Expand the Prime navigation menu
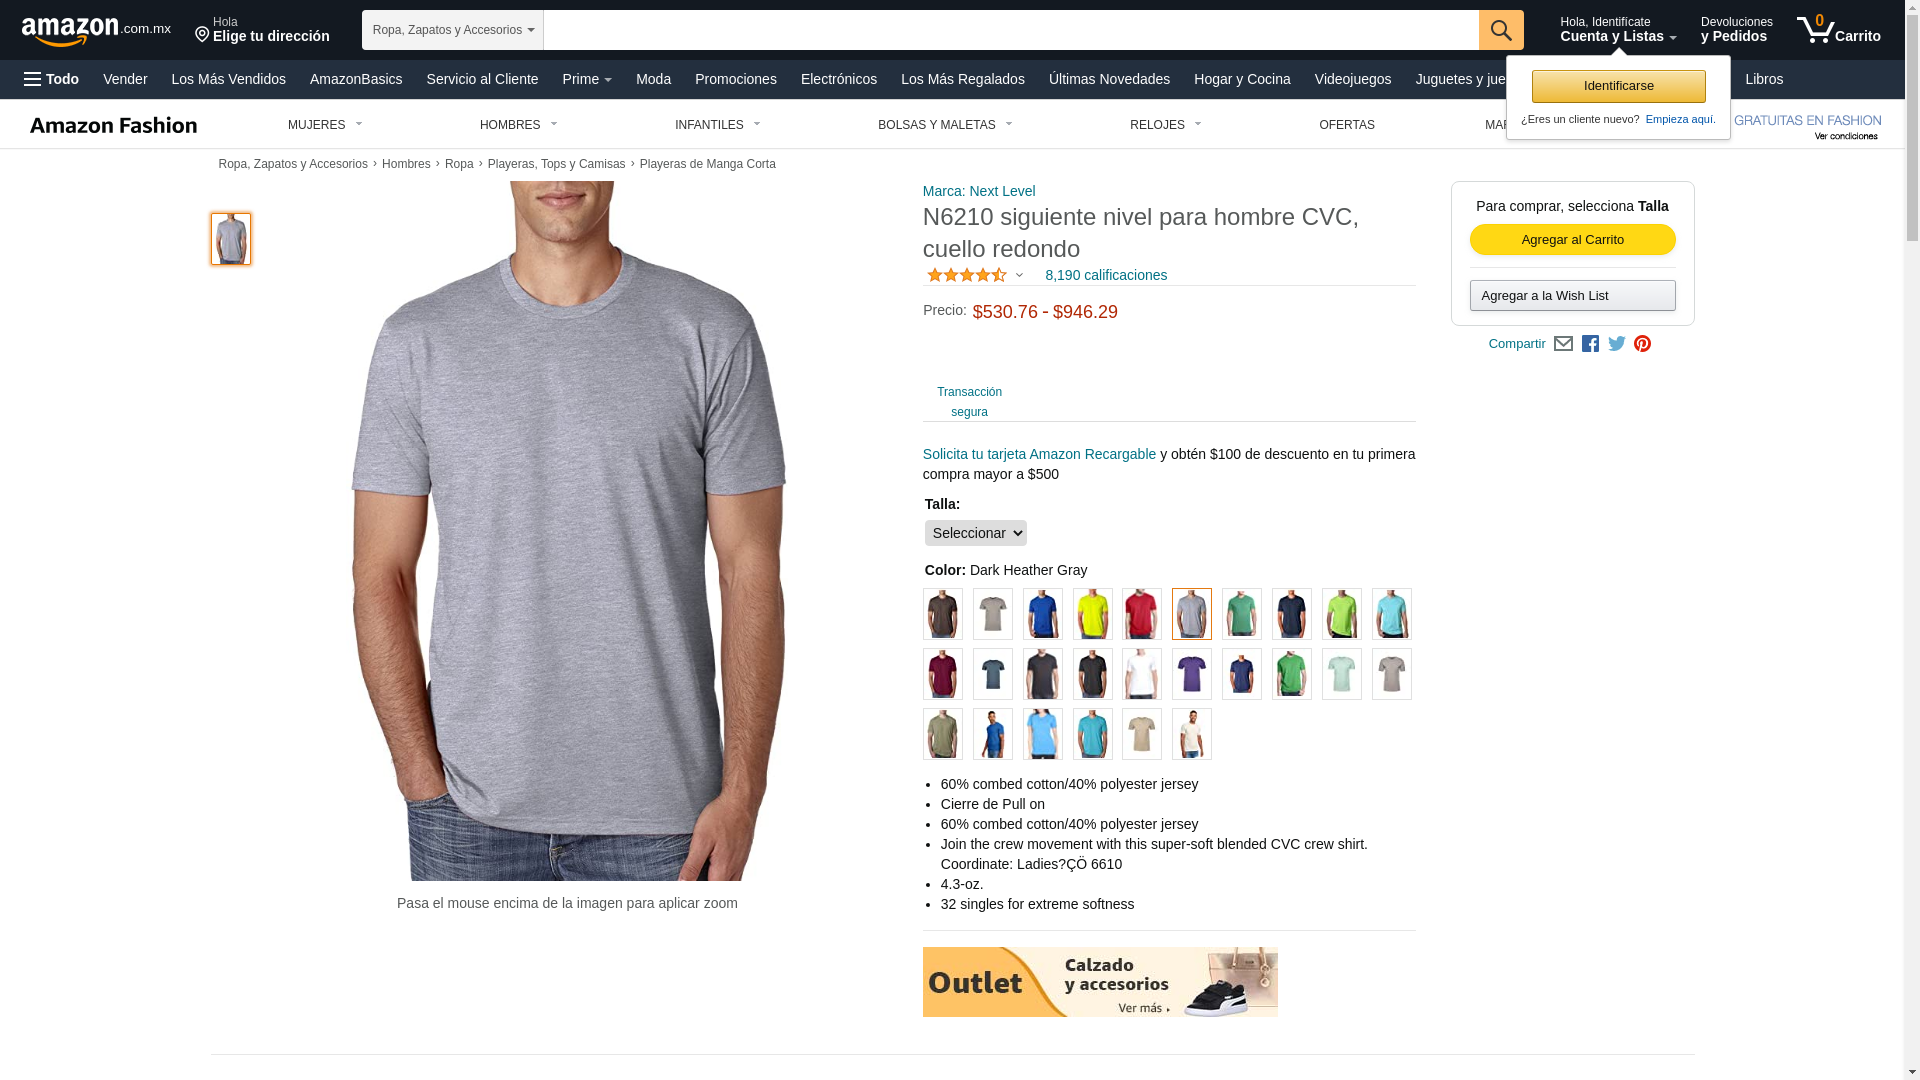This screenshot has height=1080, width=1920. [587, 79]
